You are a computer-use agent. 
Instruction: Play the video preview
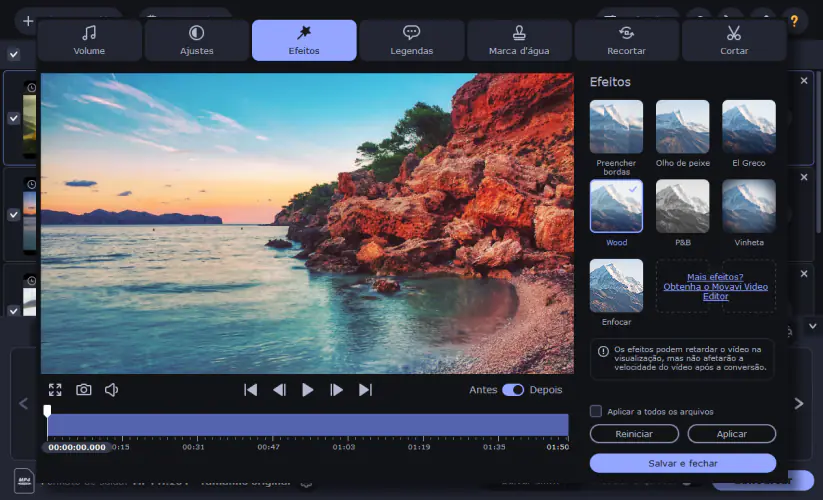[x=308, y=390]
